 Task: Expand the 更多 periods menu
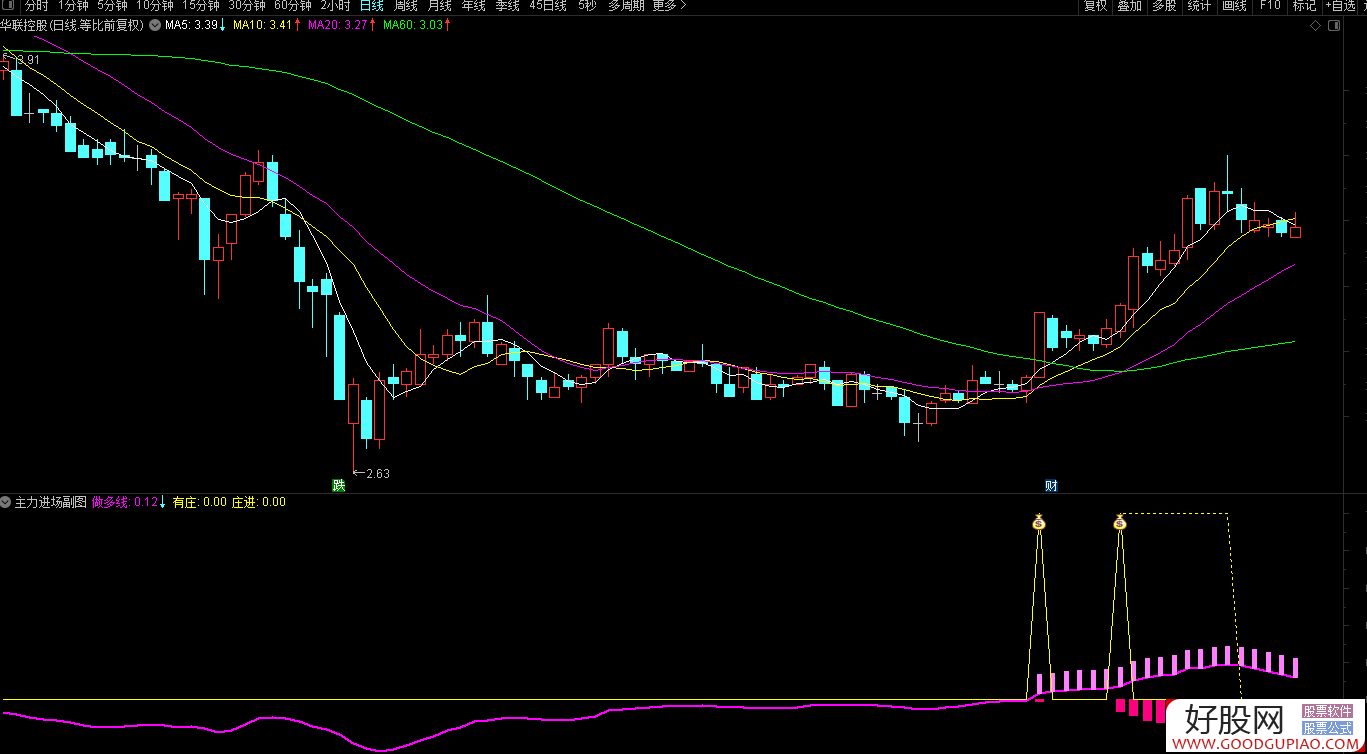click(669, 6)
